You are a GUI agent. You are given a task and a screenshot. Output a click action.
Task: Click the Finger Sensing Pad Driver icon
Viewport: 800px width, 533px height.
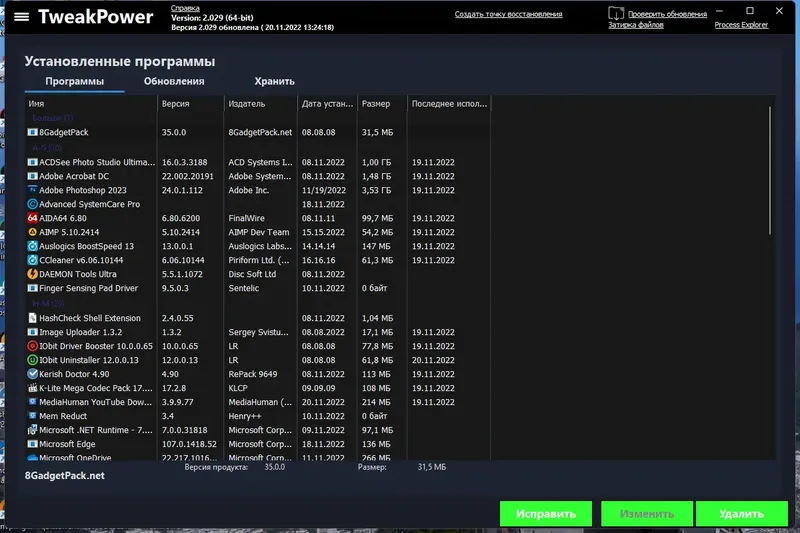point(33,288)
